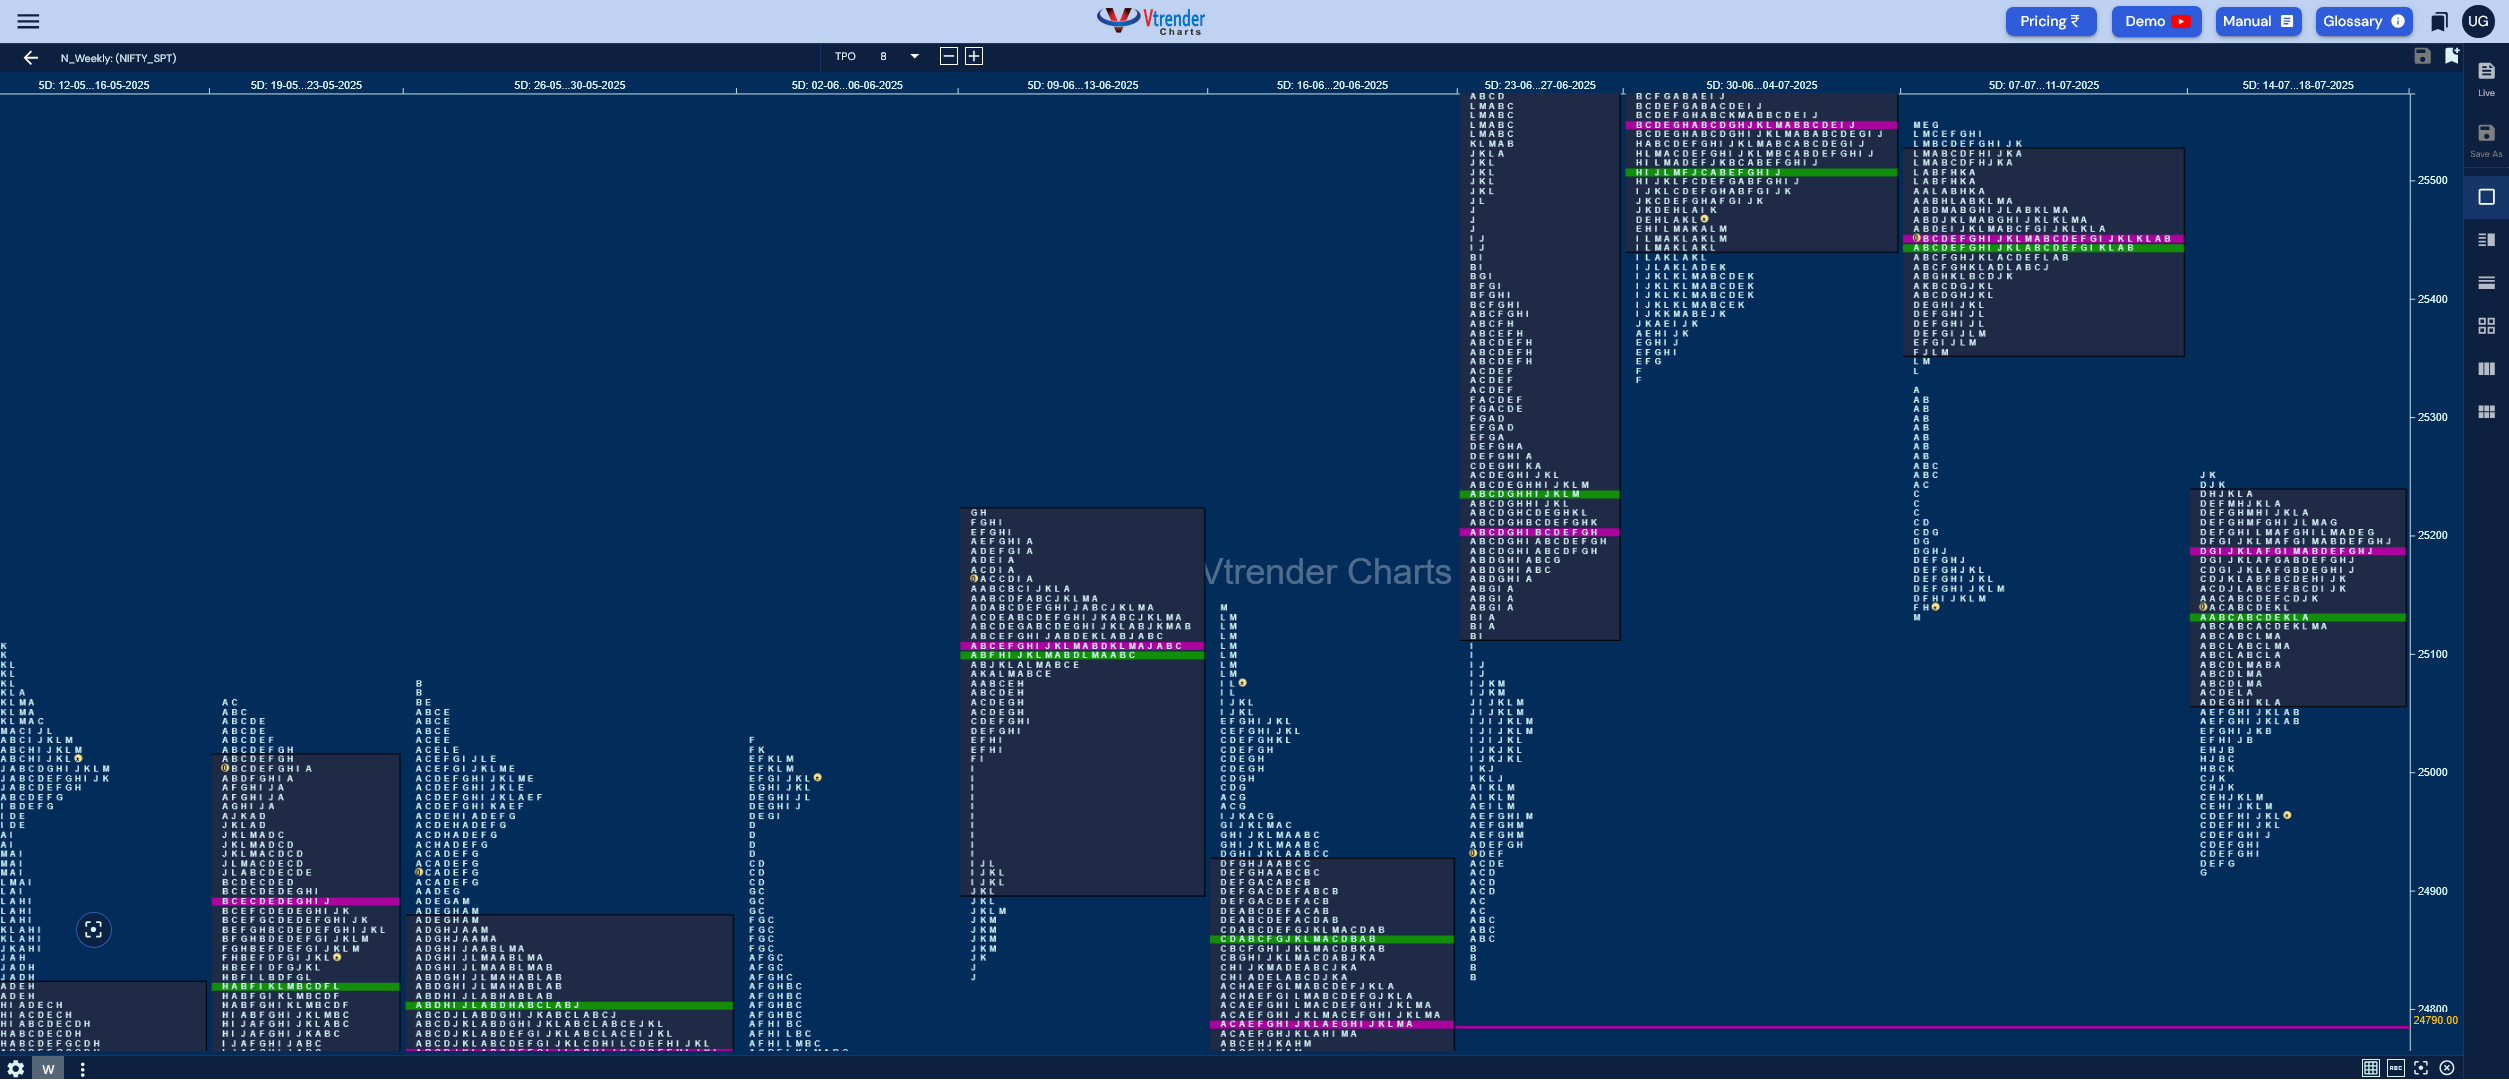Open the Glossary info

click(2363, 21)
